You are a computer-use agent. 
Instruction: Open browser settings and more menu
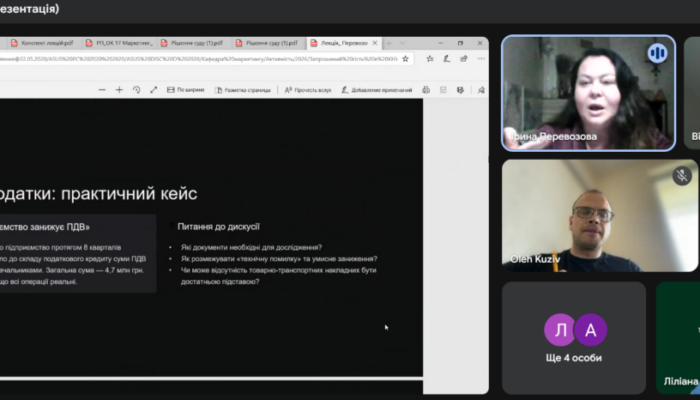(x=481, y=58)
